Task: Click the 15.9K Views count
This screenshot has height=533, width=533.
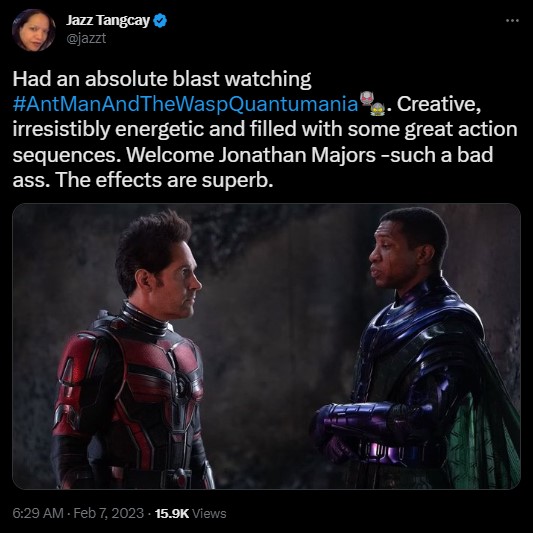Action: coord(190,513)
